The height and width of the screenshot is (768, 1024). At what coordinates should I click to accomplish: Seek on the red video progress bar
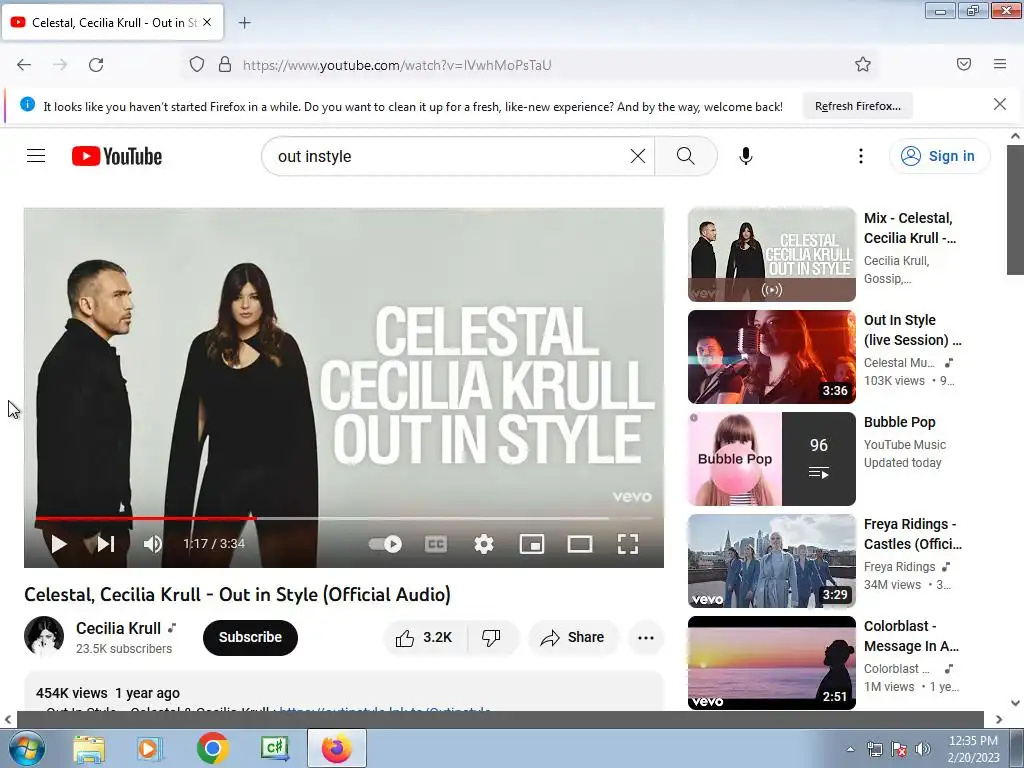pyautogui.click(x=344, y=519)
